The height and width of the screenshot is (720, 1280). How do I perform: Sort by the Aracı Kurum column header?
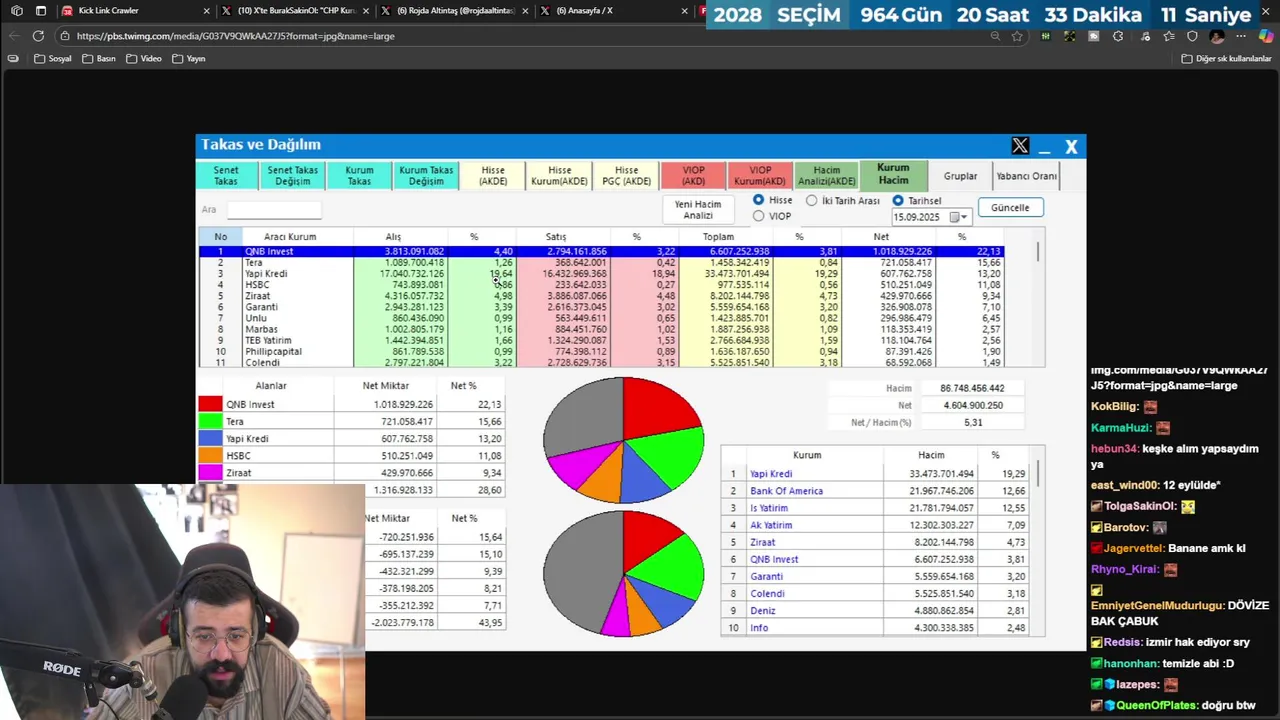[x=290, y=237]
